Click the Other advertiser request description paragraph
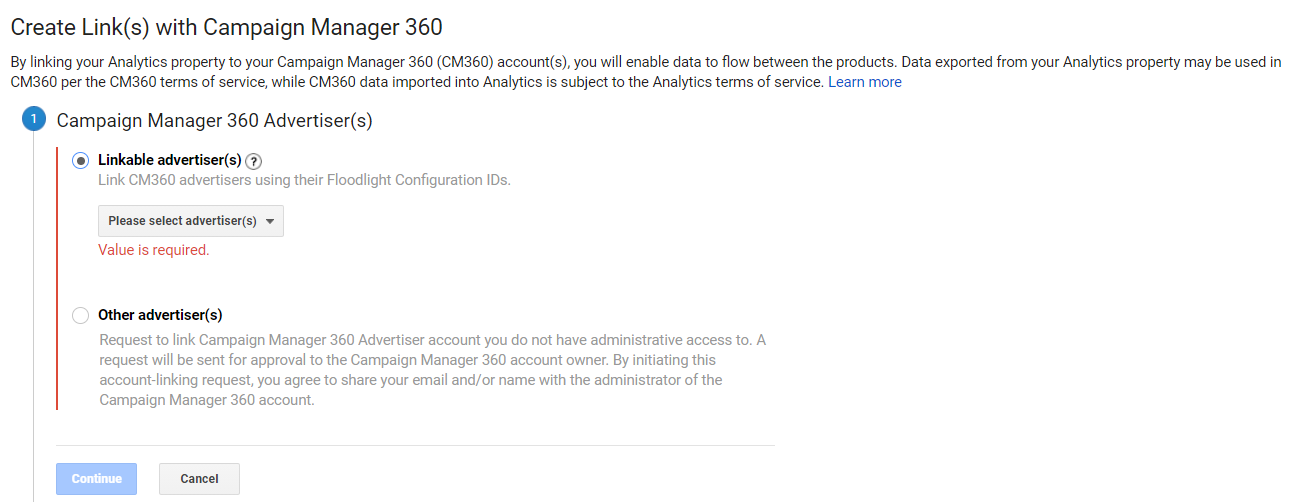1304x502 pixels. pos(432,370)
